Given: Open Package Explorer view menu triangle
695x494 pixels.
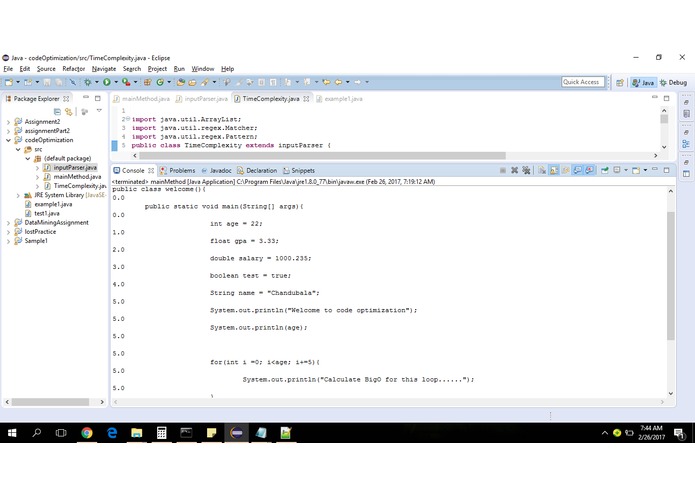Looking at the screenshot, I should [x=99, y=111].
